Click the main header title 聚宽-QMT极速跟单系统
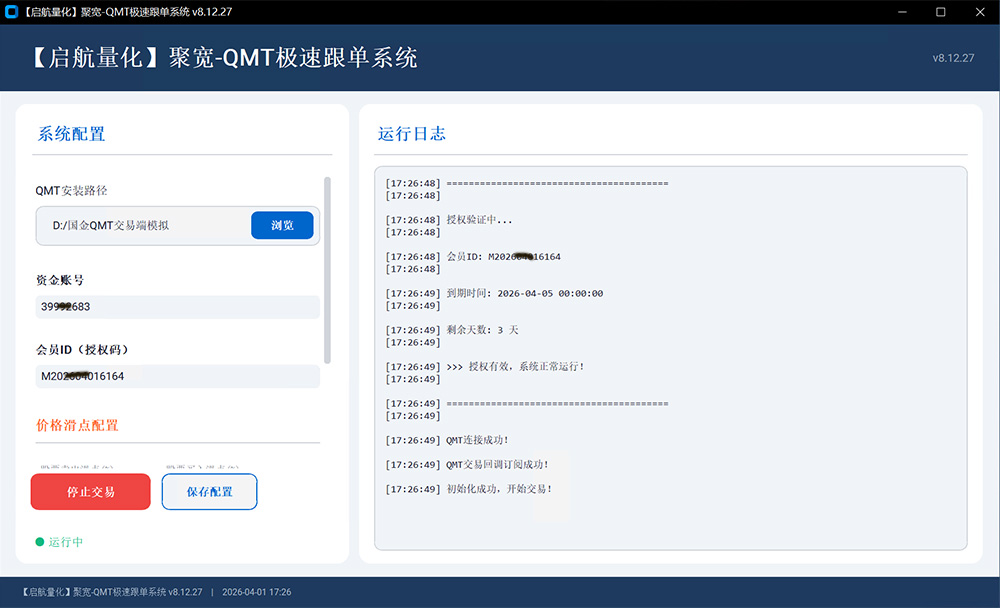This screenshot has height=608, width=1000. click(225, 58)
